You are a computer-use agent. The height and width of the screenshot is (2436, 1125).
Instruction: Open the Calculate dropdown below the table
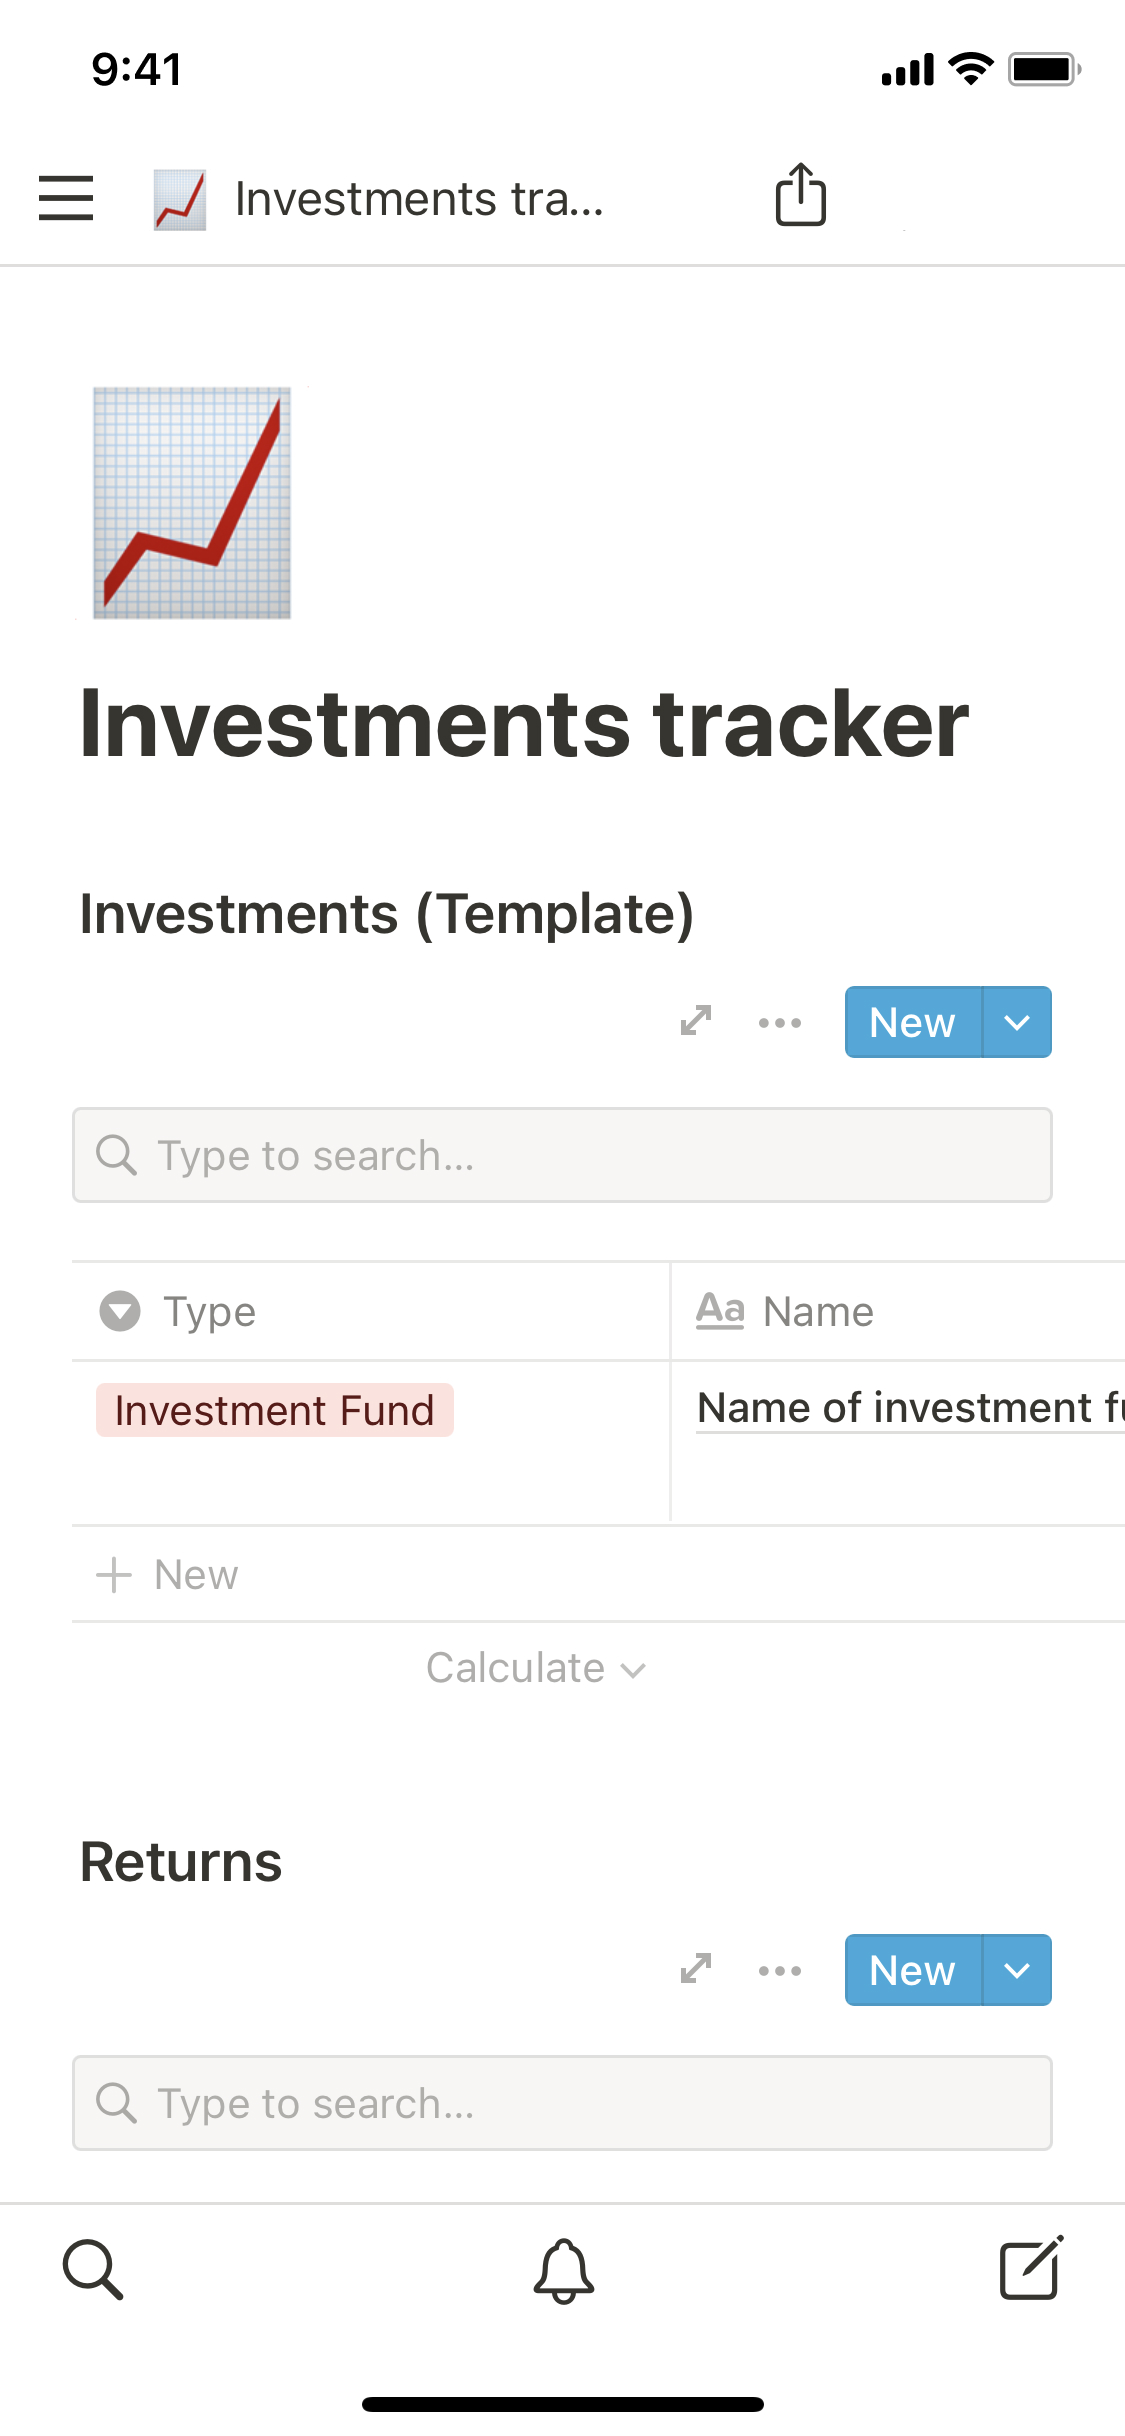(536, 1668)
